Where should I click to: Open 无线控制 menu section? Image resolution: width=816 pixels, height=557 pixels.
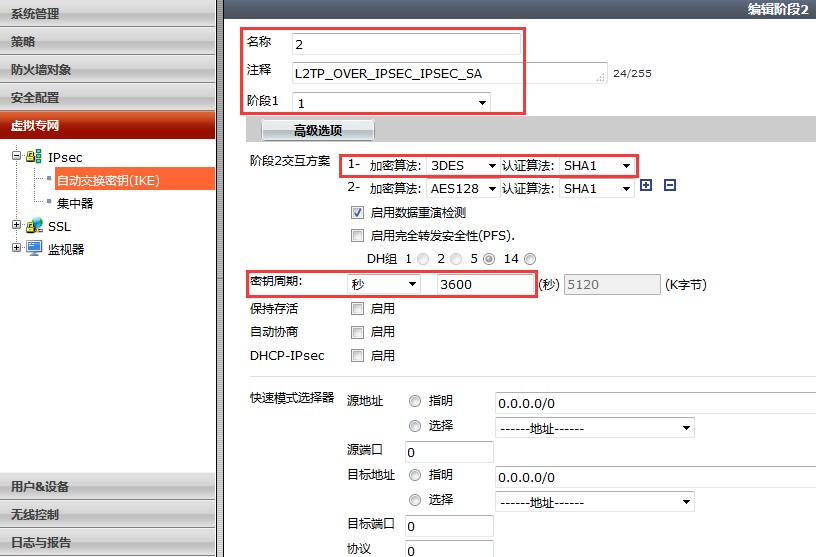107,514
